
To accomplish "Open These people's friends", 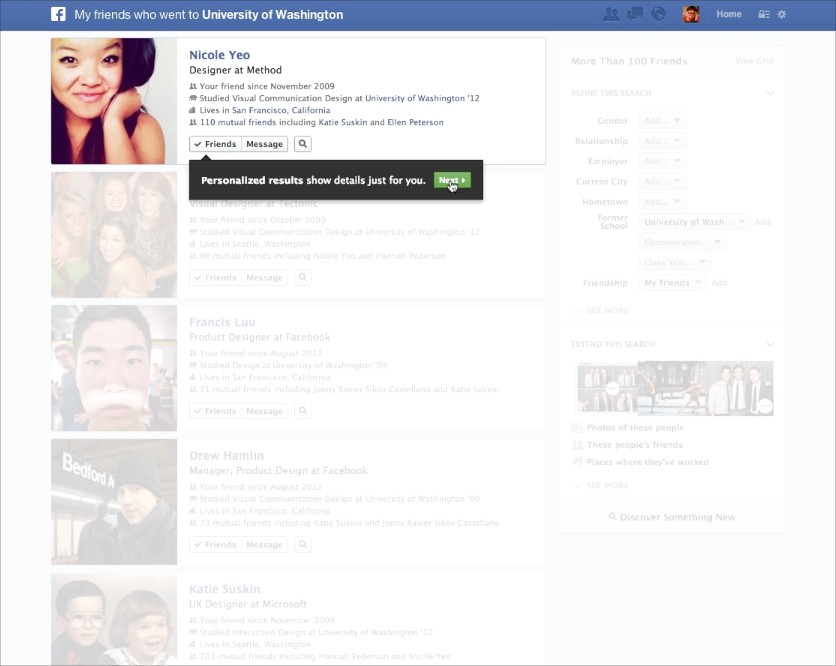I will click(634, 445).
